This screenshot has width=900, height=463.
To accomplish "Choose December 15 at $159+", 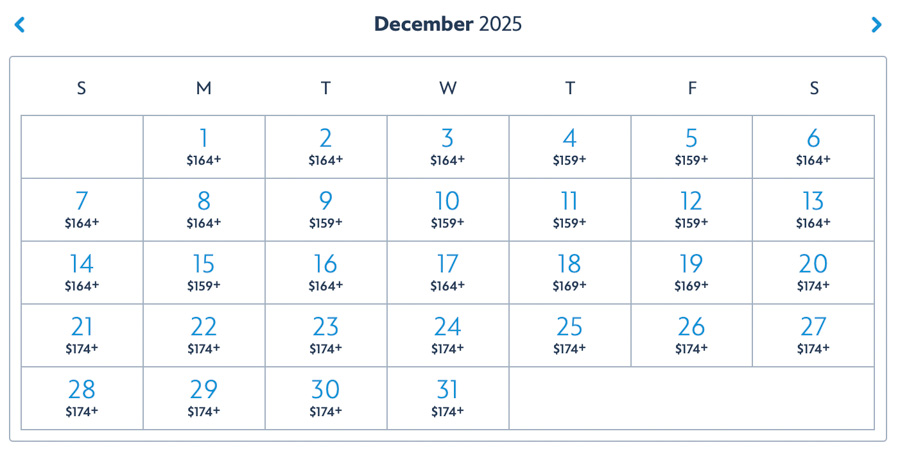I will click(x=204, y=272).
